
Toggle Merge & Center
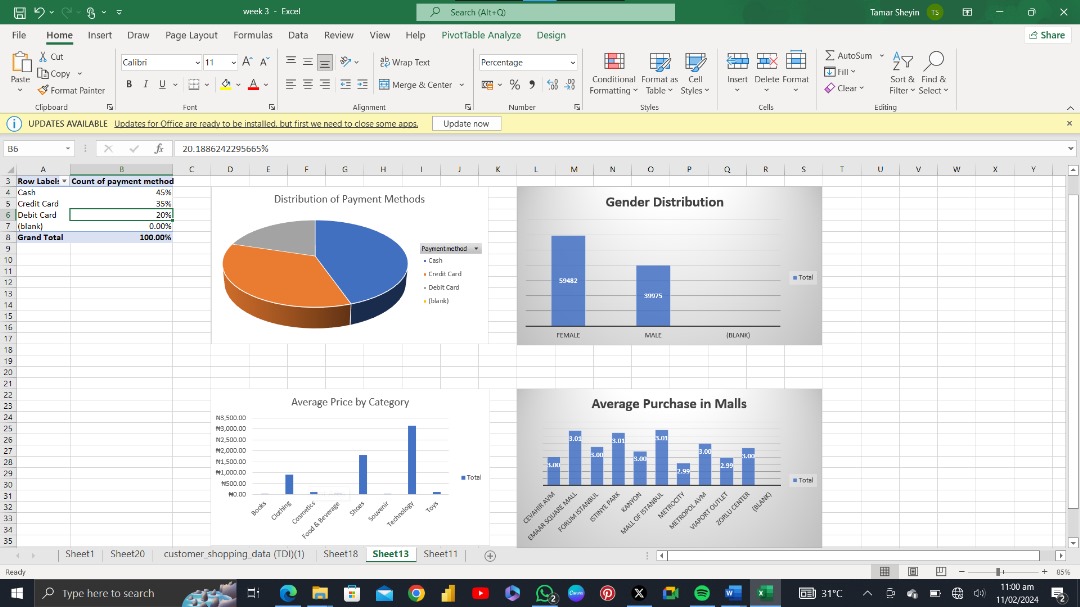[416, 85]
